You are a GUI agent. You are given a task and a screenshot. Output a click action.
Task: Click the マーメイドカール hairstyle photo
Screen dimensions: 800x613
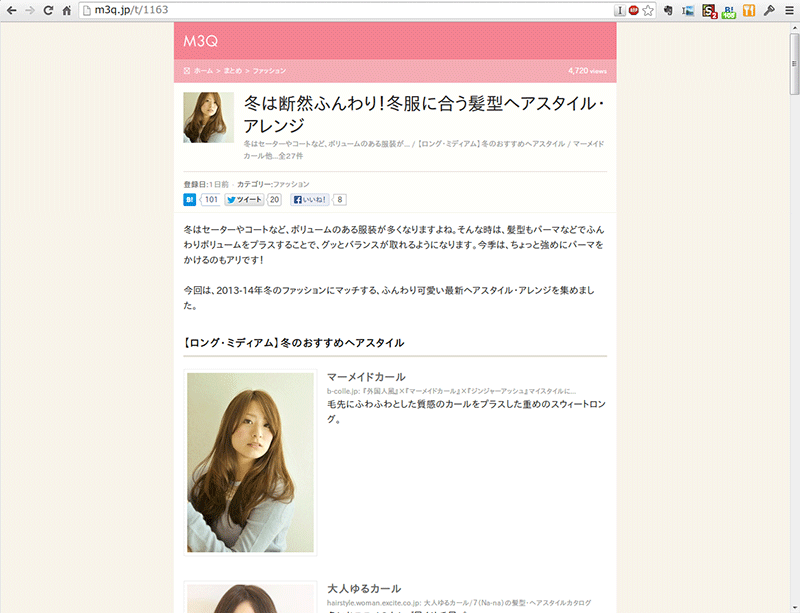(251, 462)
